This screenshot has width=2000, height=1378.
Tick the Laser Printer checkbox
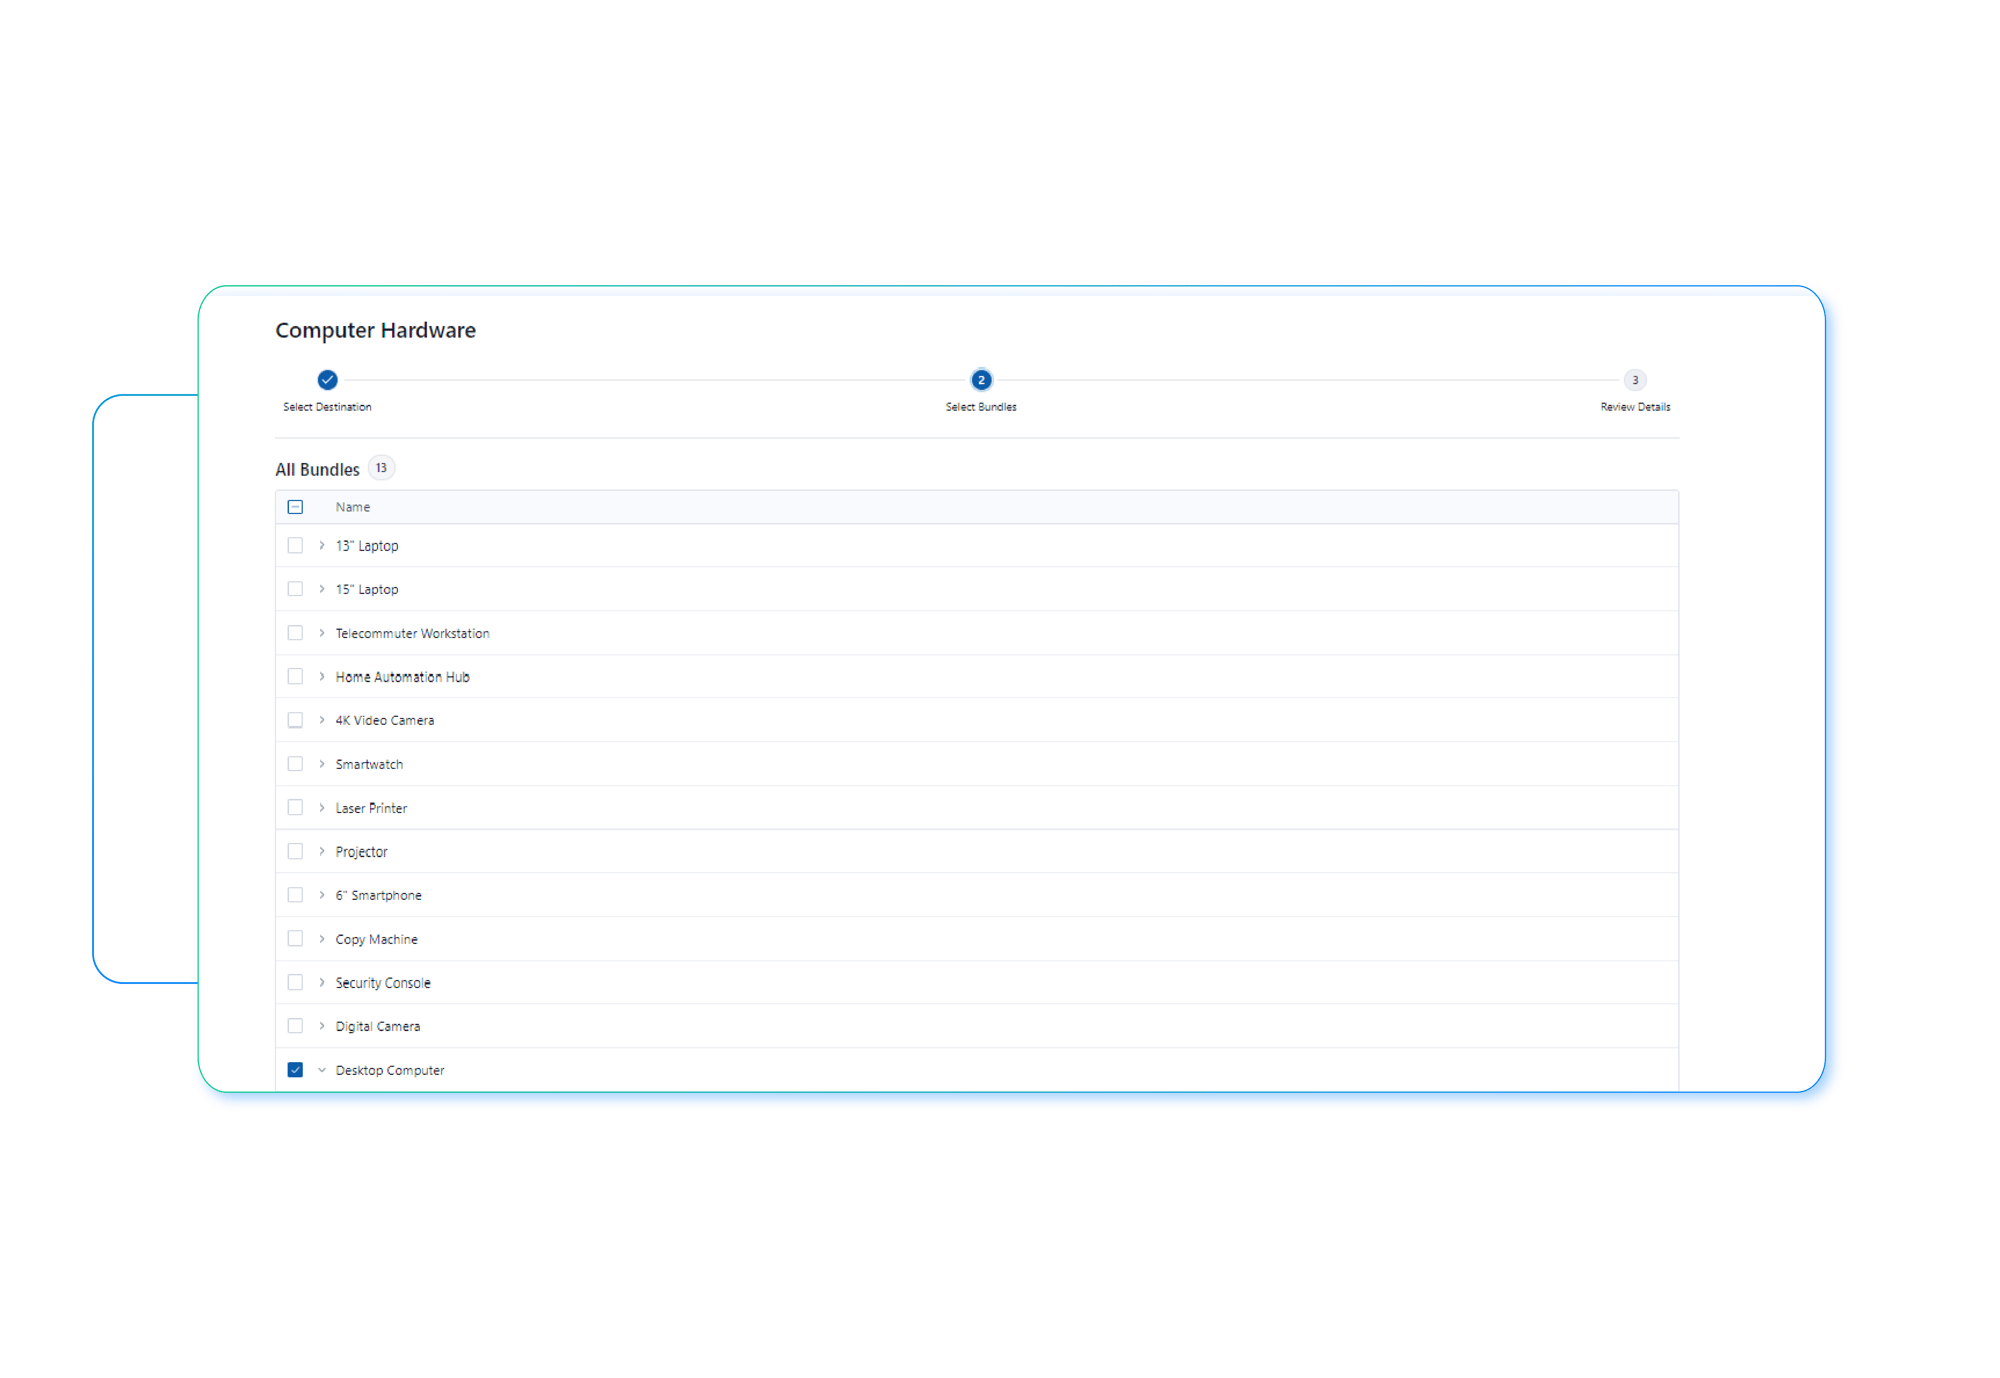[x=295, y=808]
